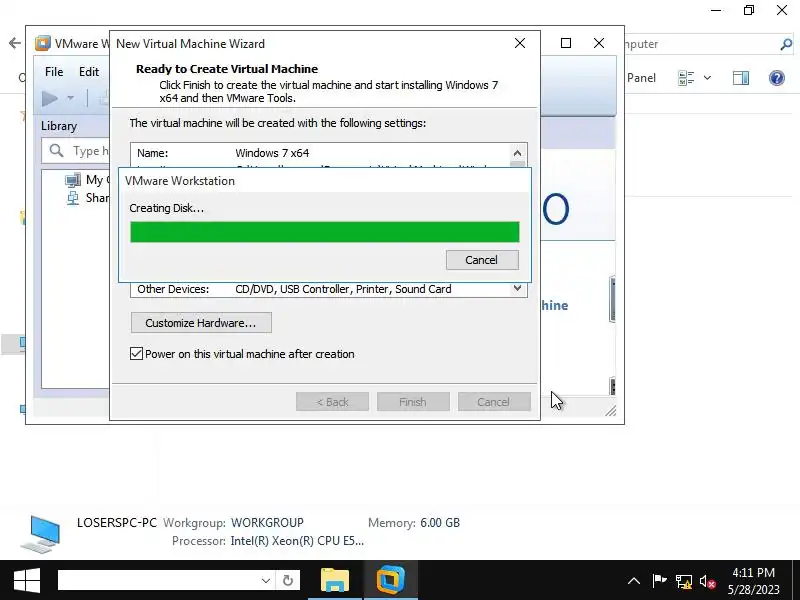The height and width of the screenshot is (600, 800).
Task: Click the Memory 6.00 GB value
Action: [440, 523]
